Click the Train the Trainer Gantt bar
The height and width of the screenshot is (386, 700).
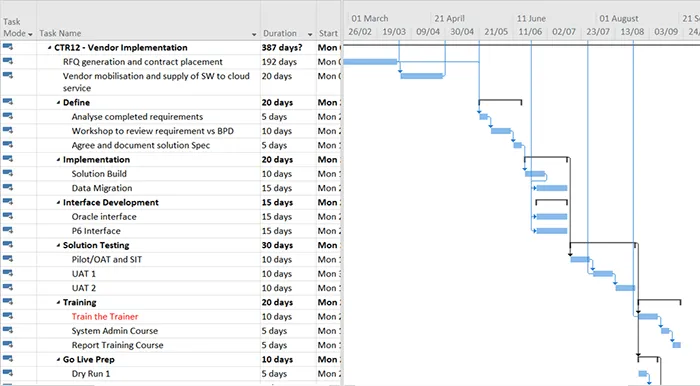[648, 316]
